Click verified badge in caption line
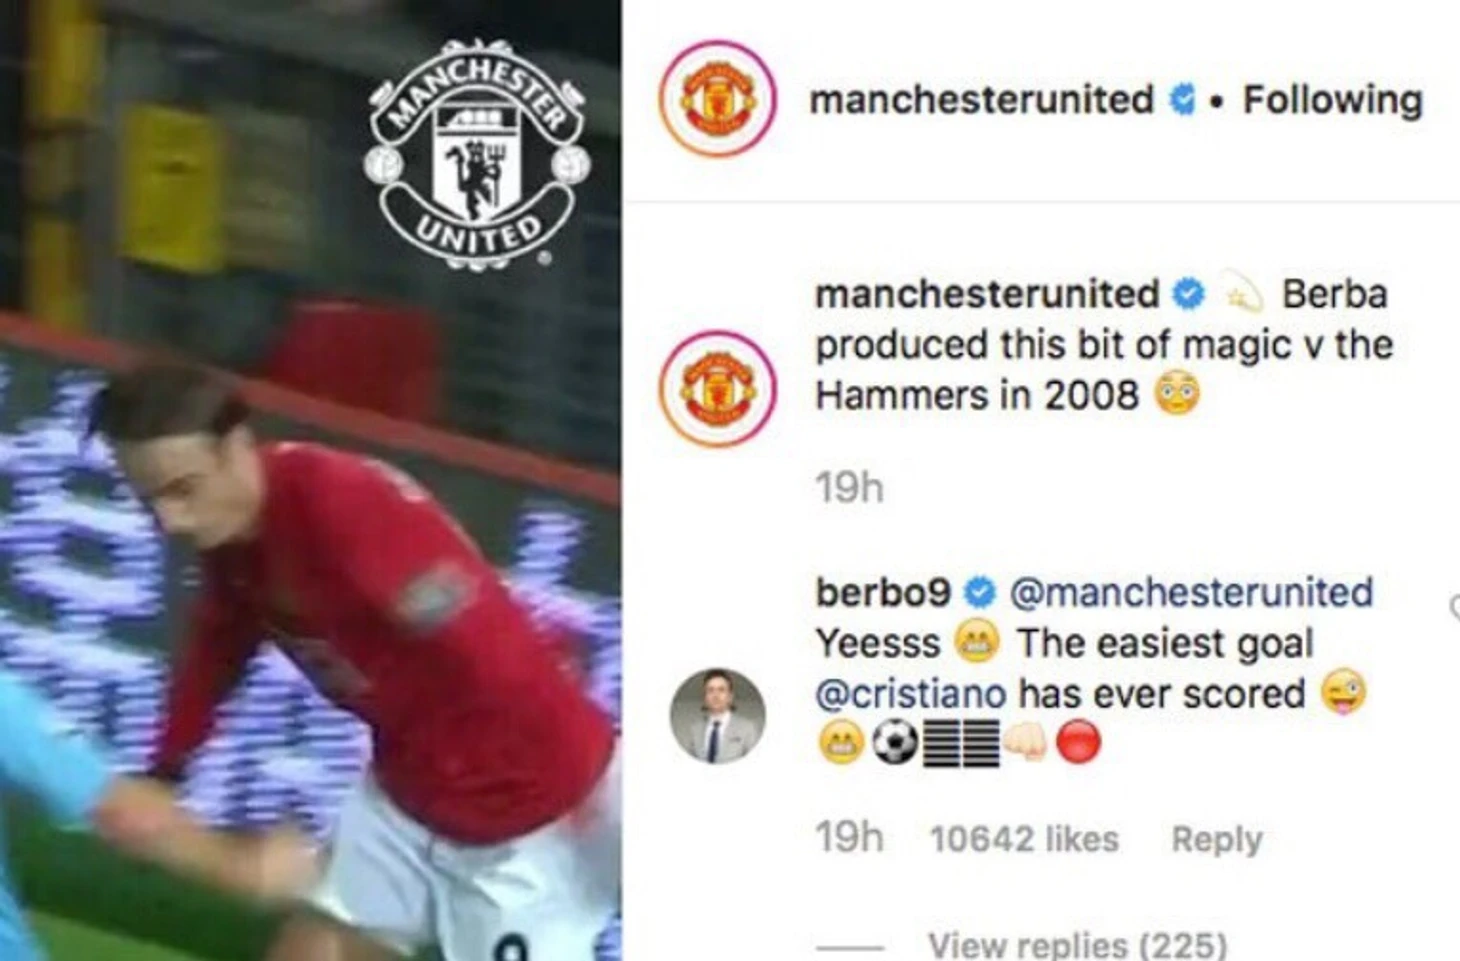Viewport: 1460px width, 961px height. coord(1188,294)
